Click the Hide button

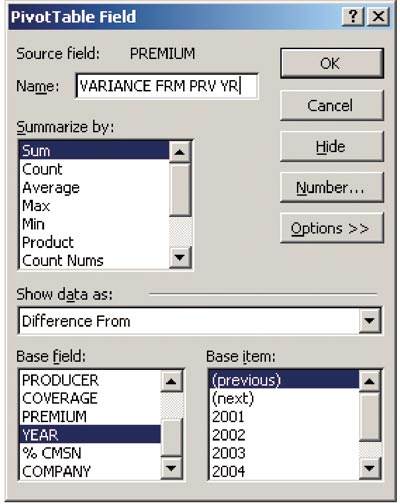point(332,146)
